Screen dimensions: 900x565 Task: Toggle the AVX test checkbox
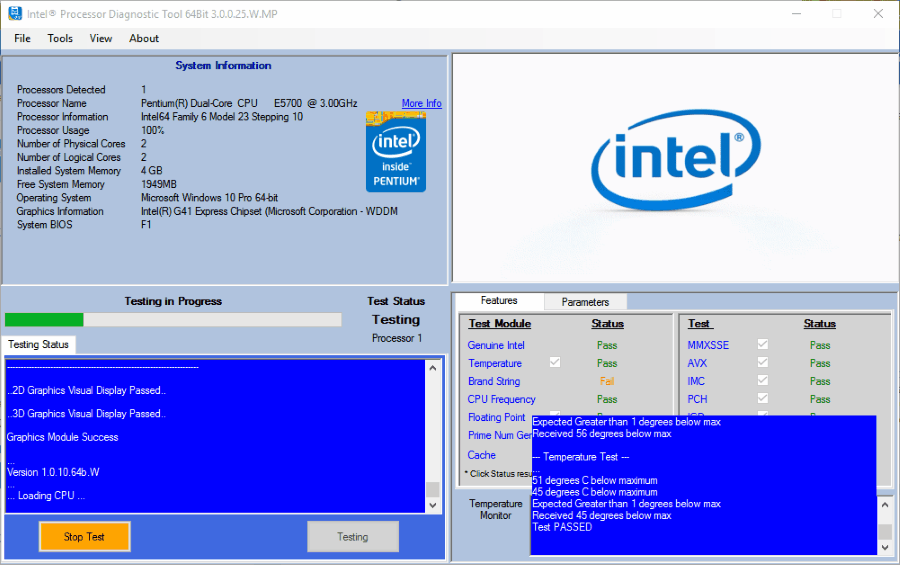pos(762,362)
